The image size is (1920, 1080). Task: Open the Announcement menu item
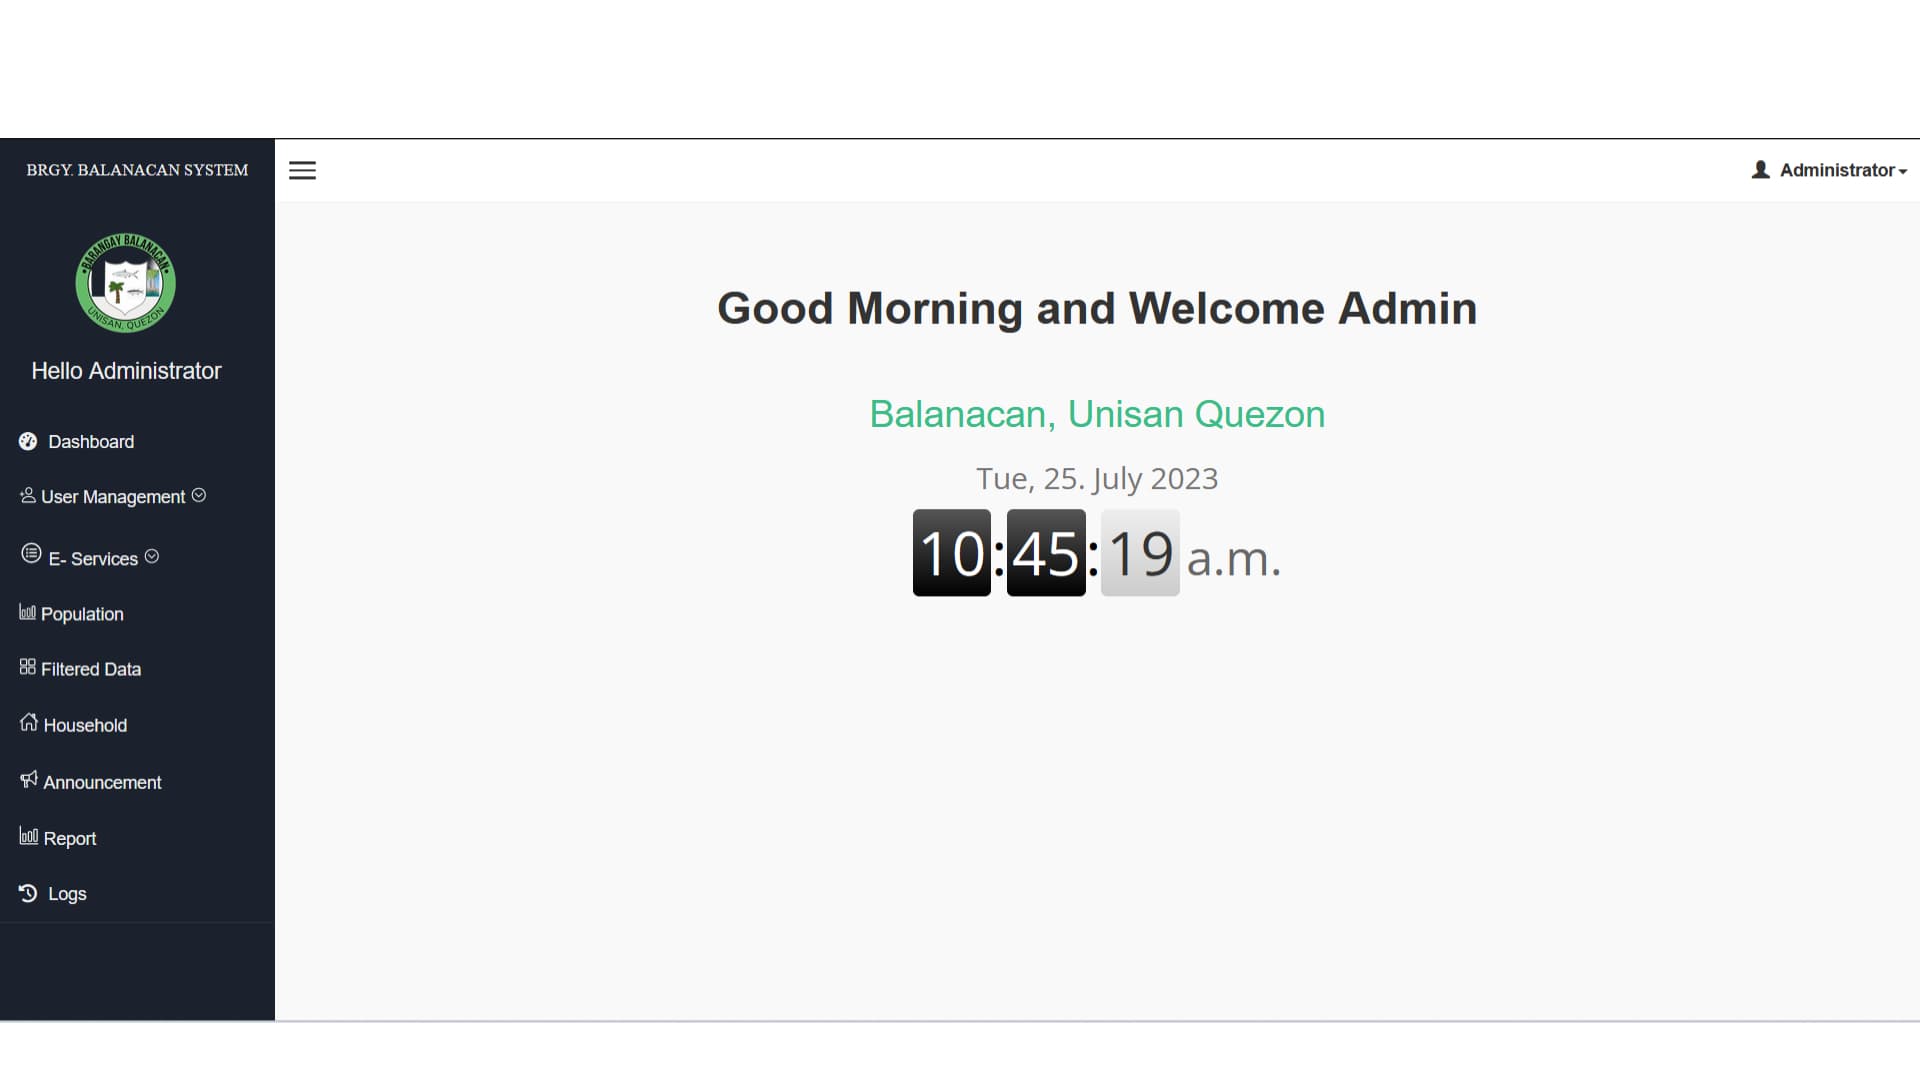pyautogui.click(x=102, y=782)
